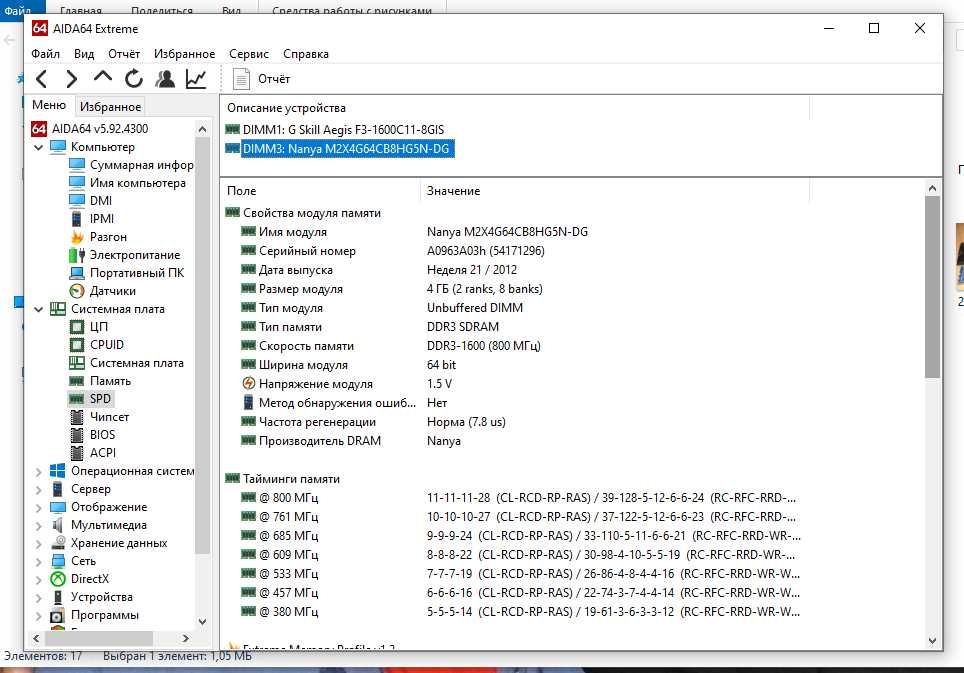Collapse the Компьютер tree node
This screenshot has height=673, width=964.
(38, 147)
